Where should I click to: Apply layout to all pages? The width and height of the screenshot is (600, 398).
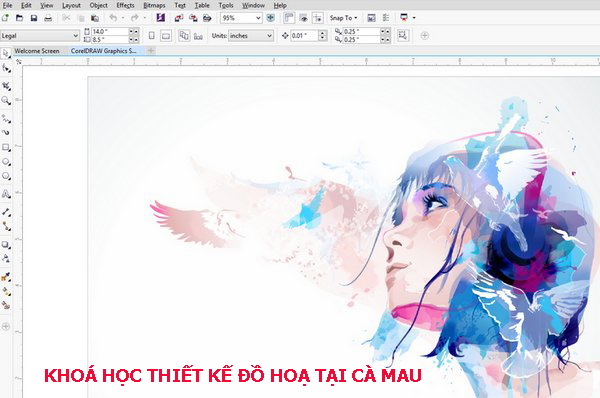184,36
